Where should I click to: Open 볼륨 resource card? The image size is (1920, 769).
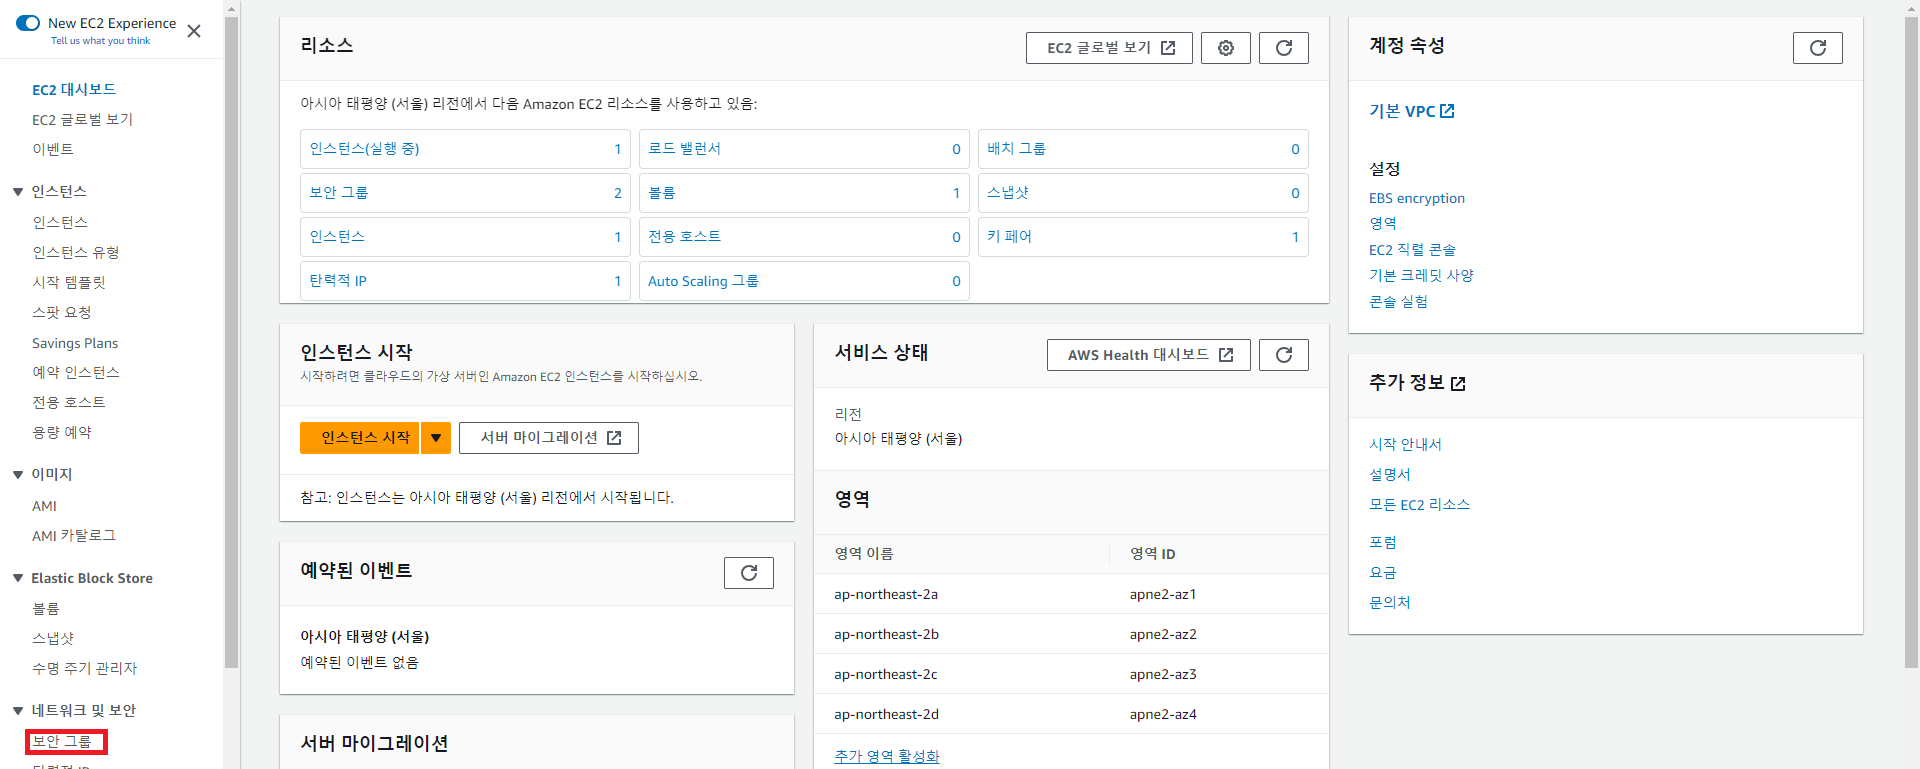[804, 193]
